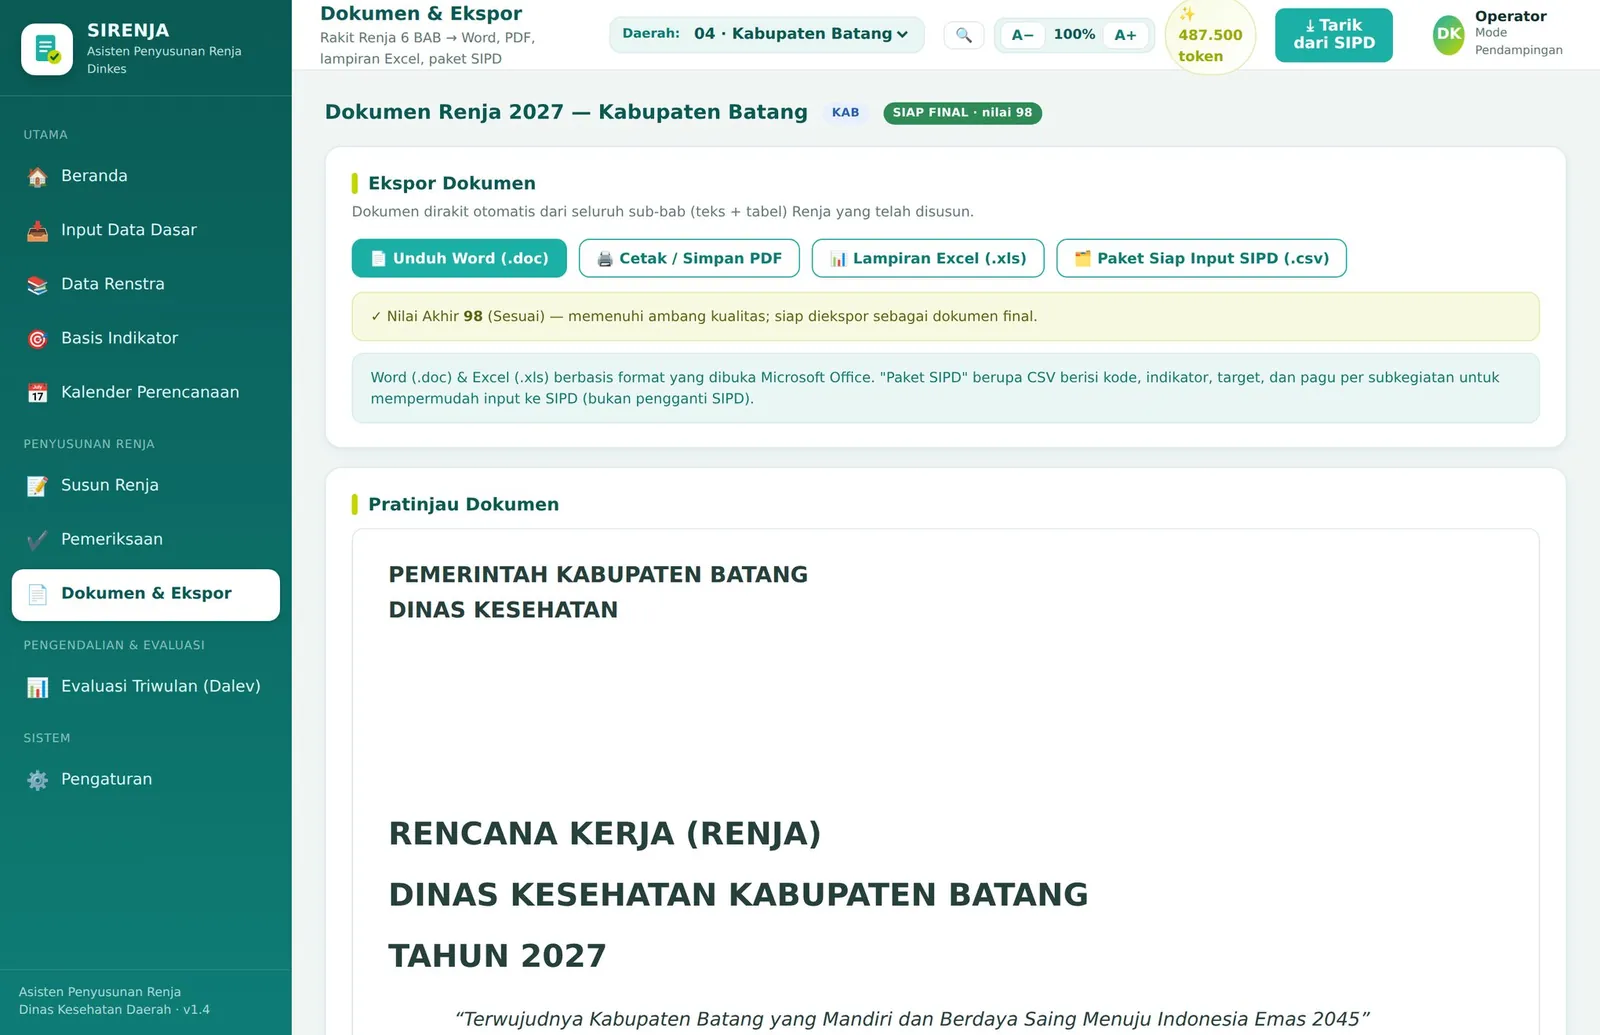Click the Data Renstra books icon
This screenshot has width=1600, height=1035.
37,285
